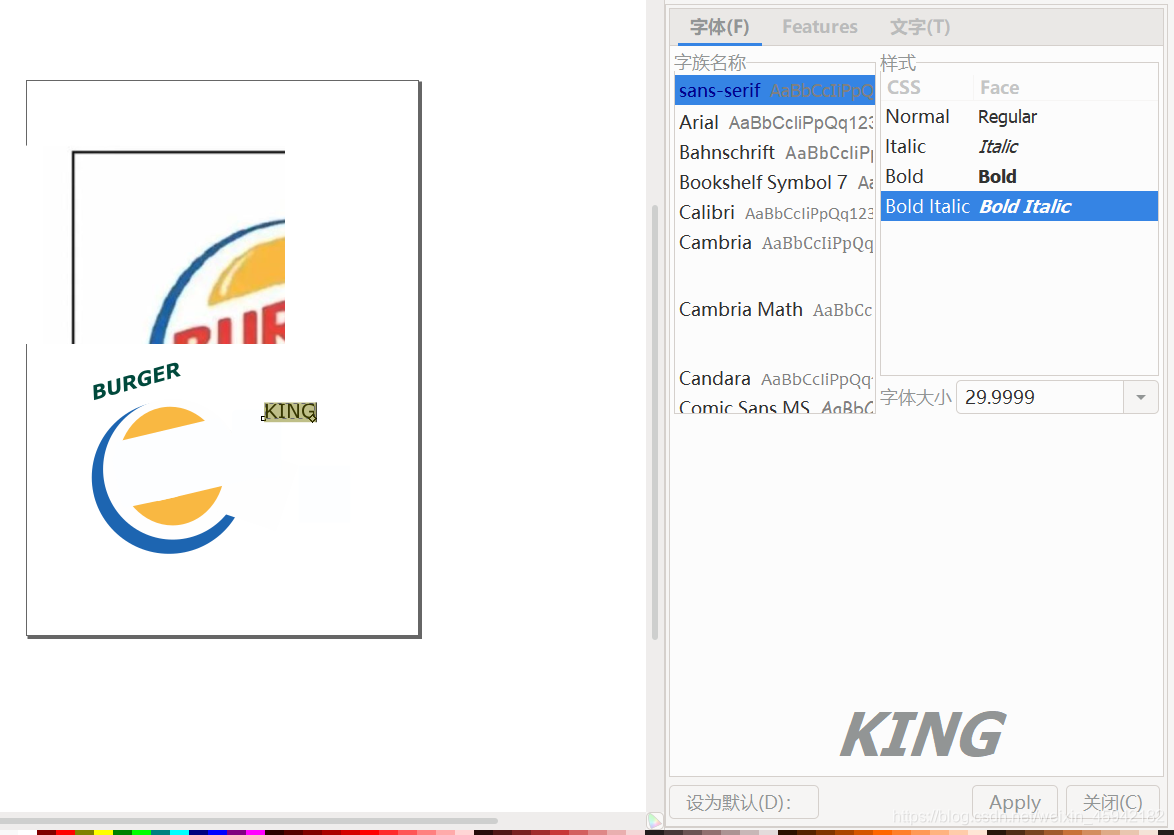Open the Features tab
Image resolution: width=1174 pixels, height=835 pixels.
point(820,27)
